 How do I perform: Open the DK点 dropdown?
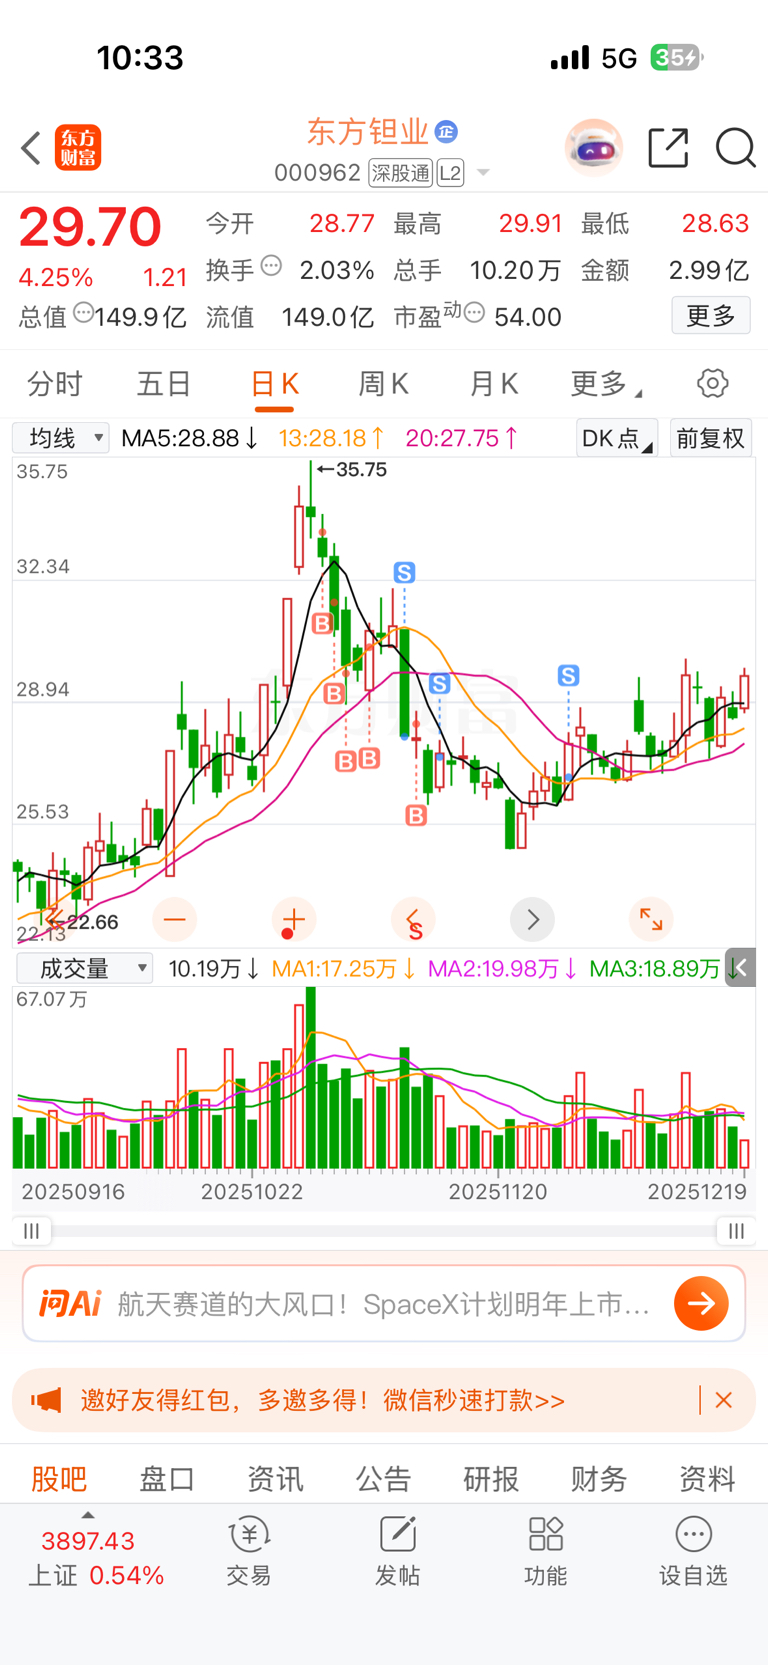(617, 438)
